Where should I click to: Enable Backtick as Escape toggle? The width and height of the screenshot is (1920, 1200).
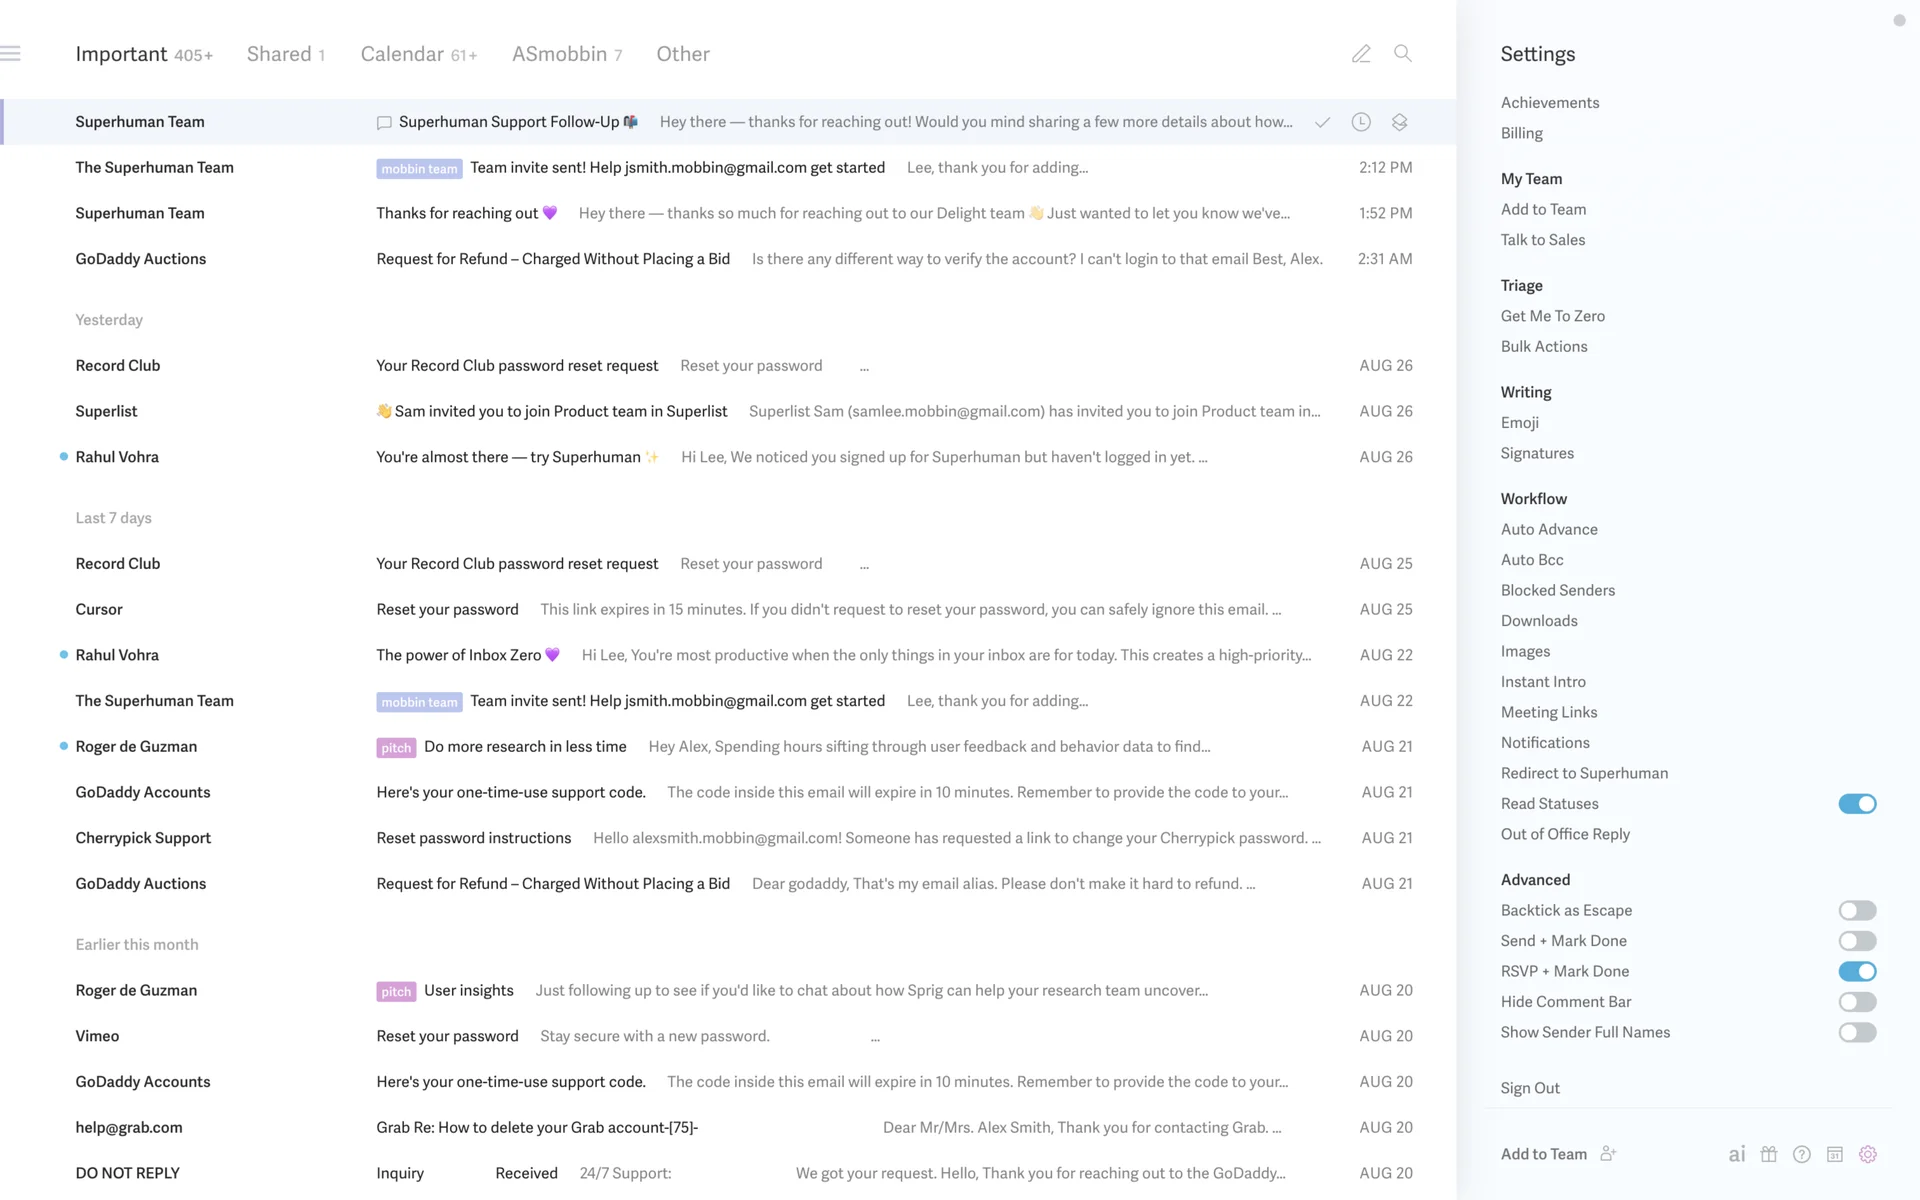pos(1857,910)
